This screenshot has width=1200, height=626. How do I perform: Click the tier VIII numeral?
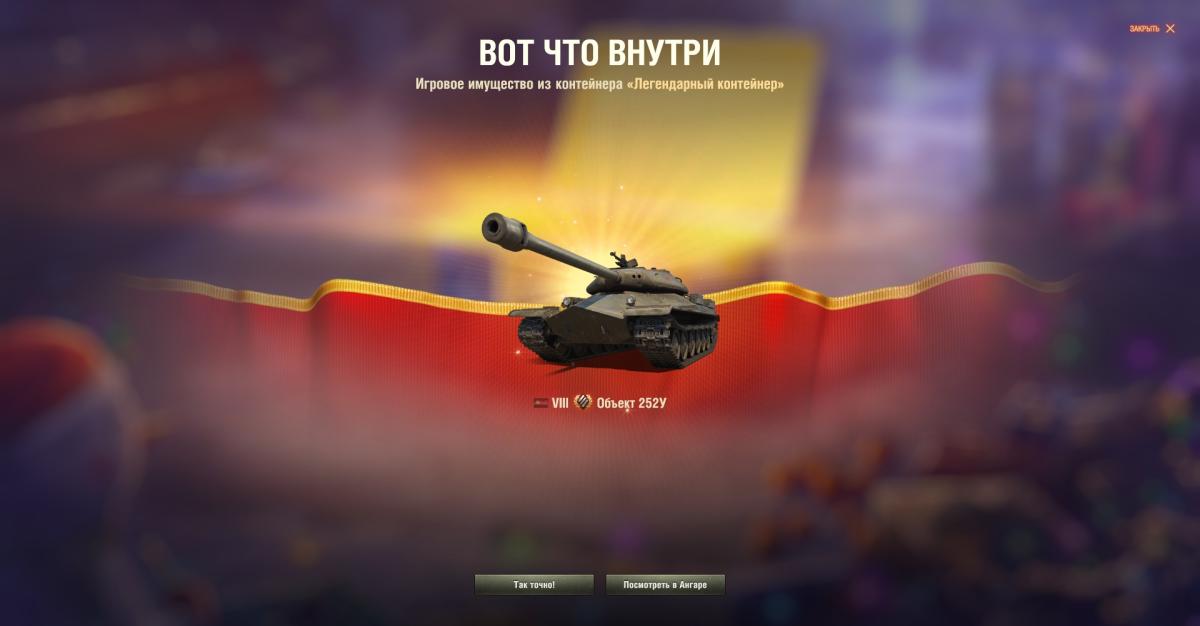560,403
